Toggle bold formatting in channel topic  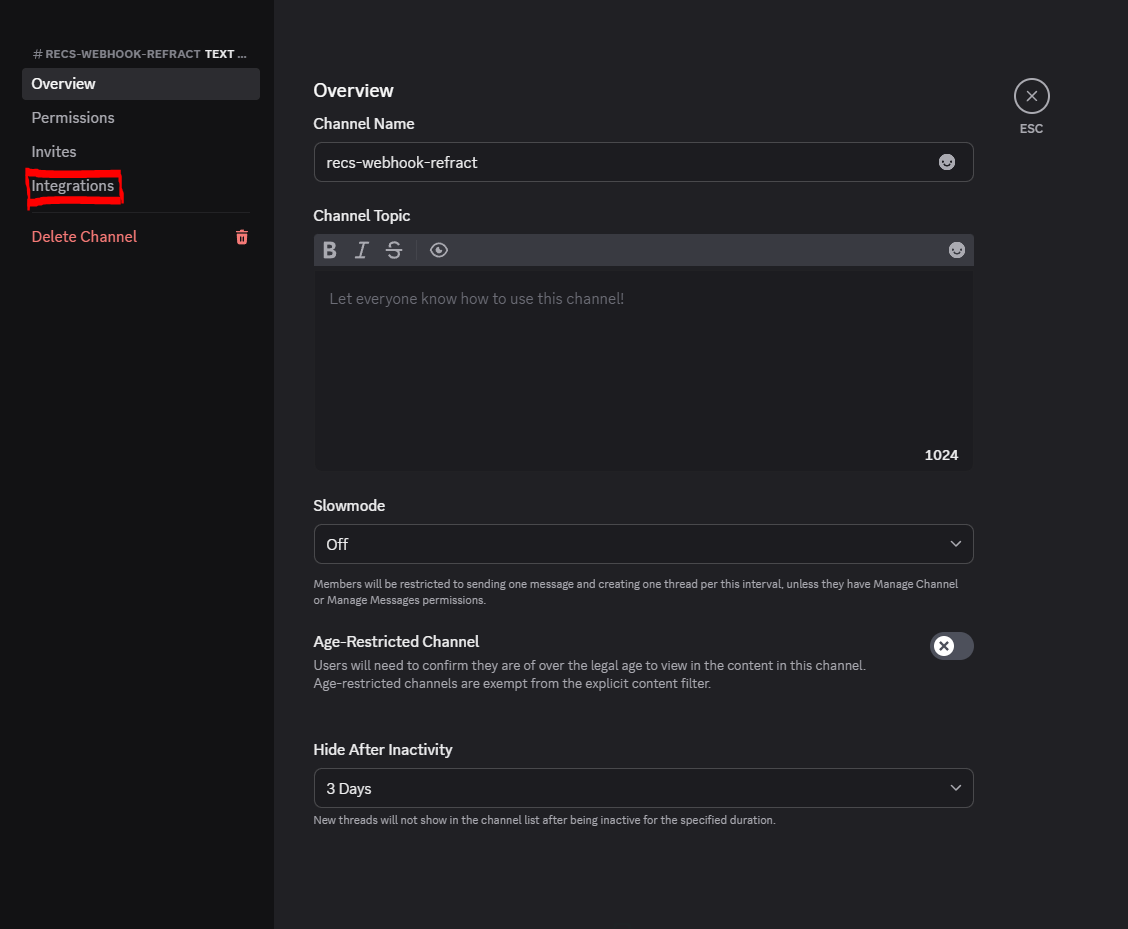pos(329,250)
